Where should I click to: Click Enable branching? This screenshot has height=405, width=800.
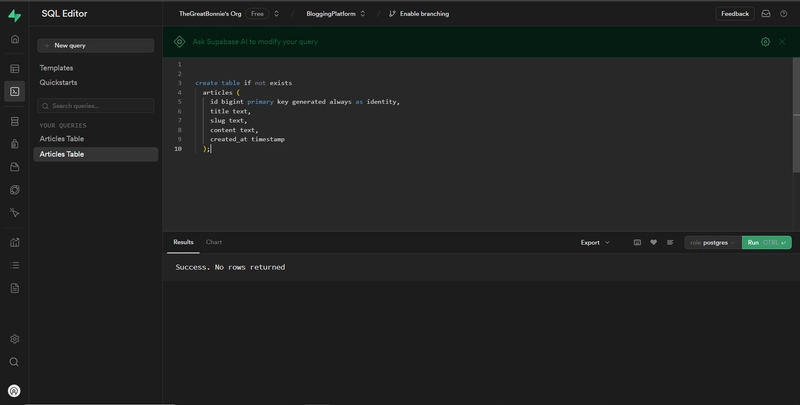coord(419,14)
